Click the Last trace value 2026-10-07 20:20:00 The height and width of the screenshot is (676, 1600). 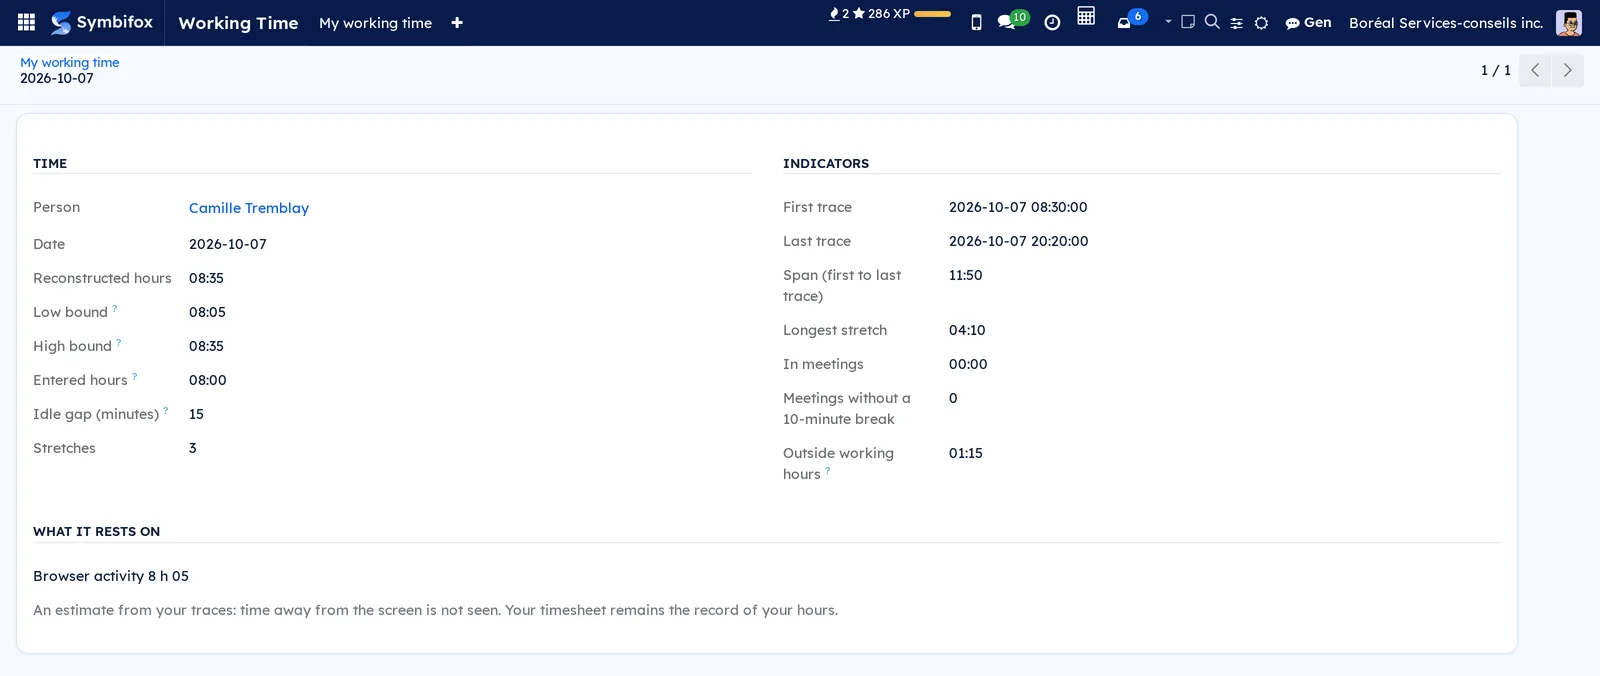tap(1019, 241)
